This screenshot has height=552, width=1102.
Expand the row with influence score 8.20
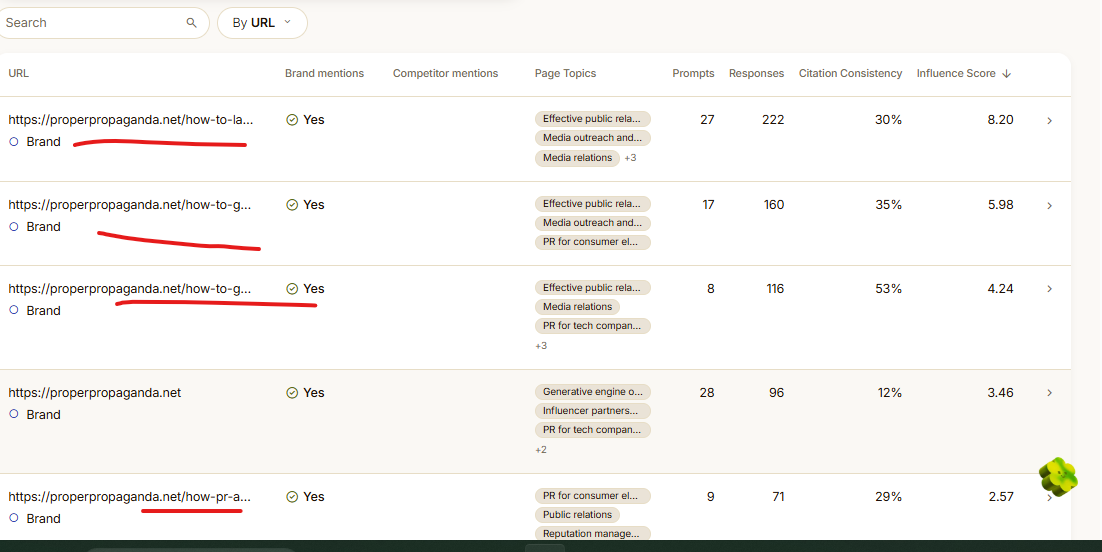click(1049, 121)
